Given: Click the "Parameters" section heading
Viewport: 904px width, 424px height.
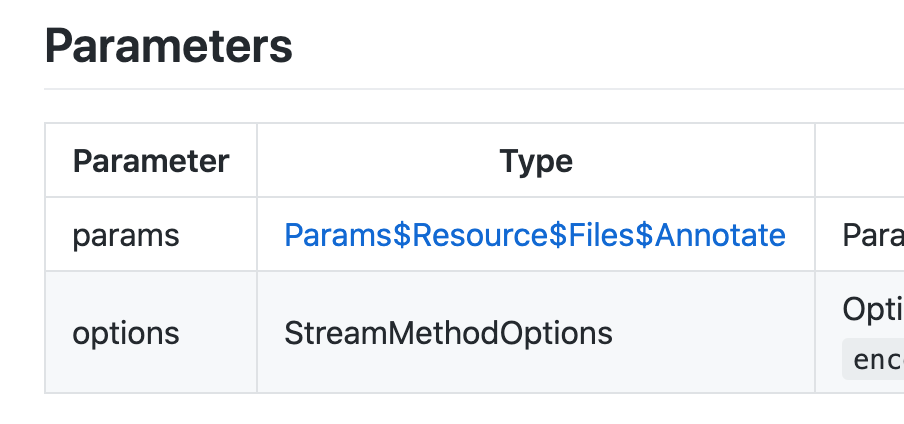Looking at the screenshot, I should 168,45.
